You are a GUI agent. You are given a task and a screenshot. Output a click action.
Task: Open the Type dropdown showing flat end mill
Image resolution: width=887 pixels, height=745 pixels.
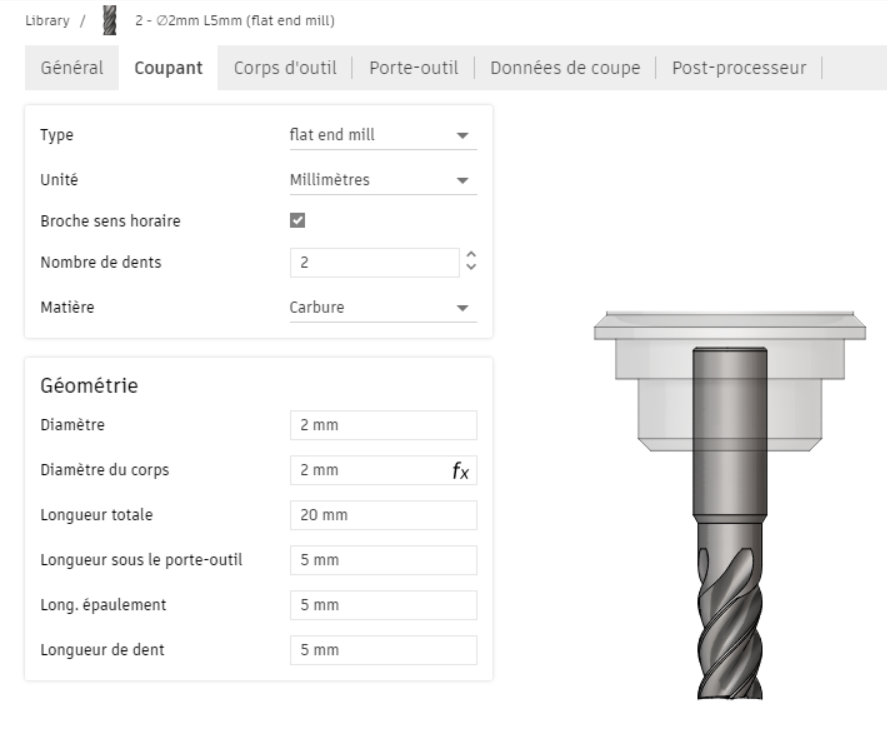383,135
